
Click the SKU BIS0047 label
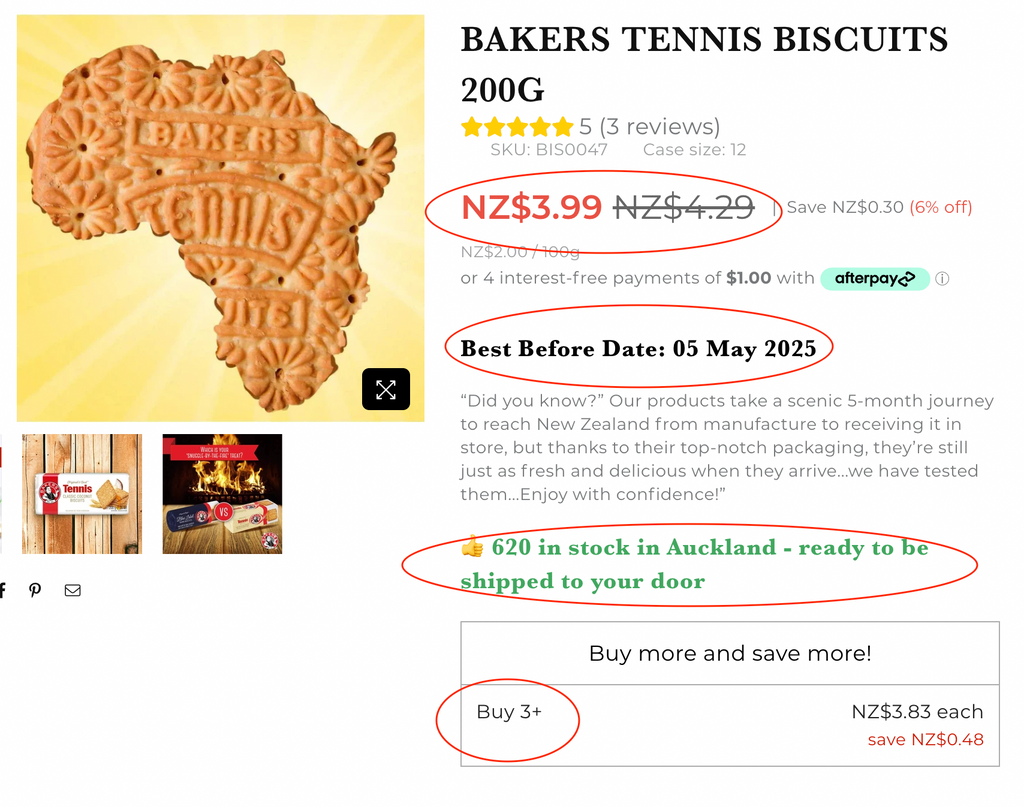548,150
